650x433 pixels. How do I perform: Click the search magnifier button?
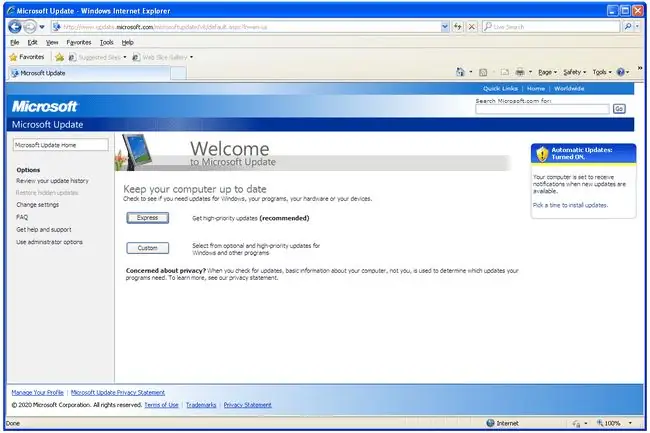point(628,27)
